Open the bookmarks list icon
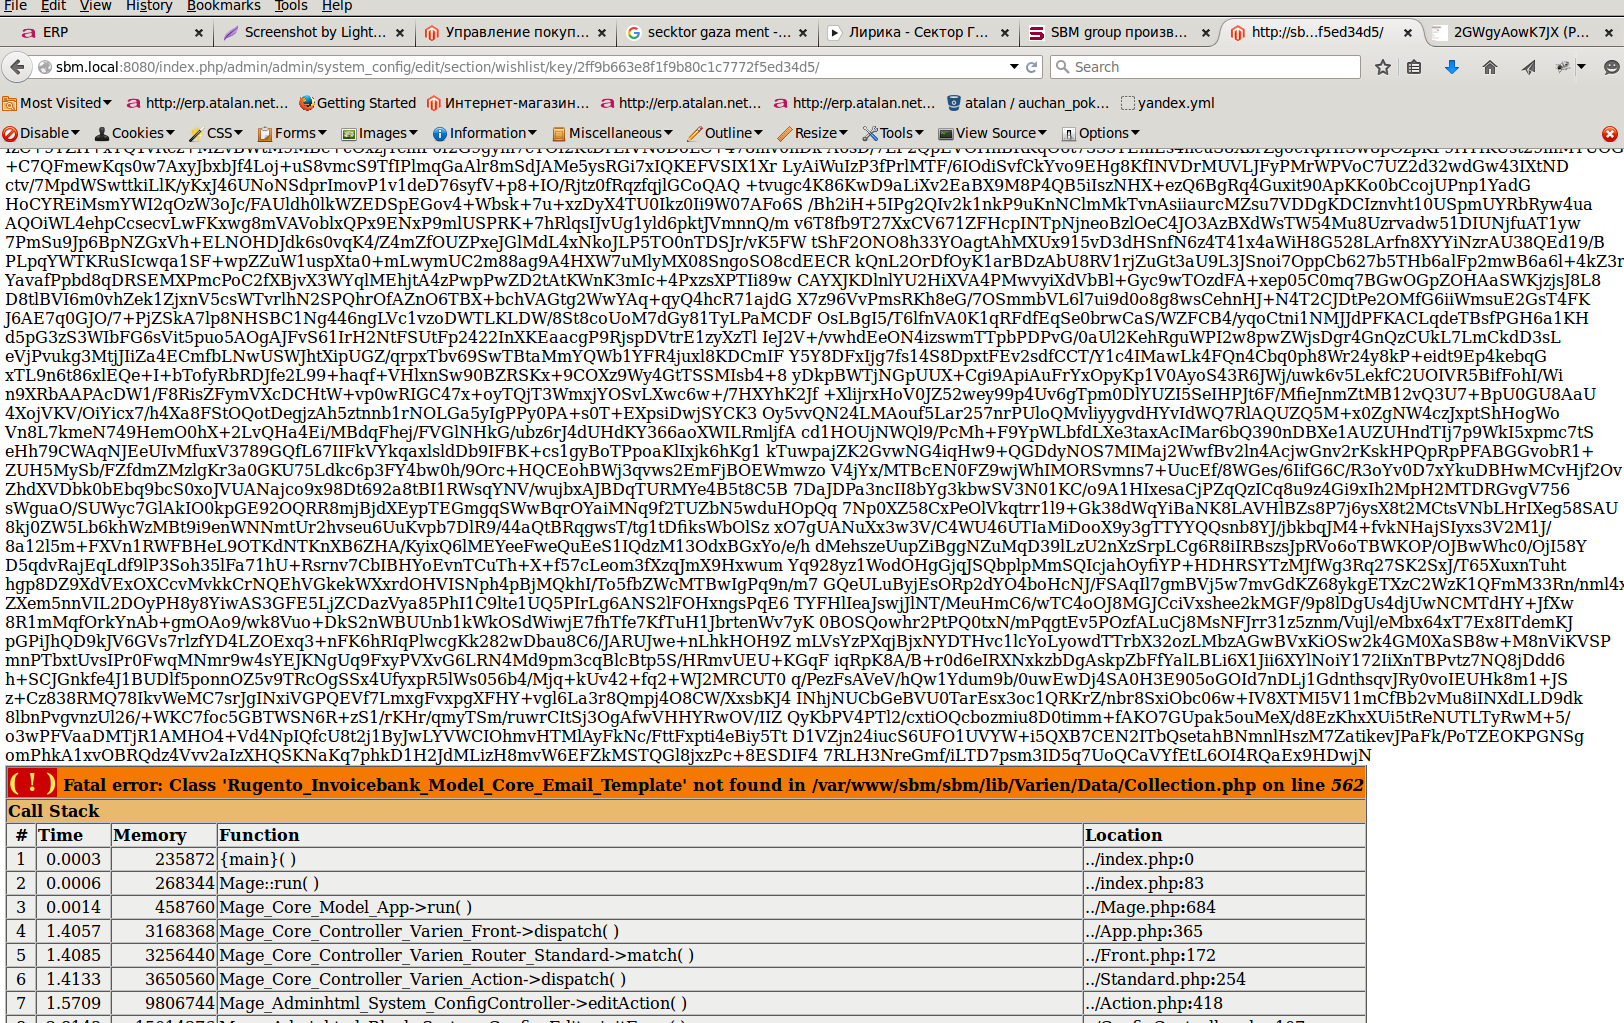 [1414, 67]
